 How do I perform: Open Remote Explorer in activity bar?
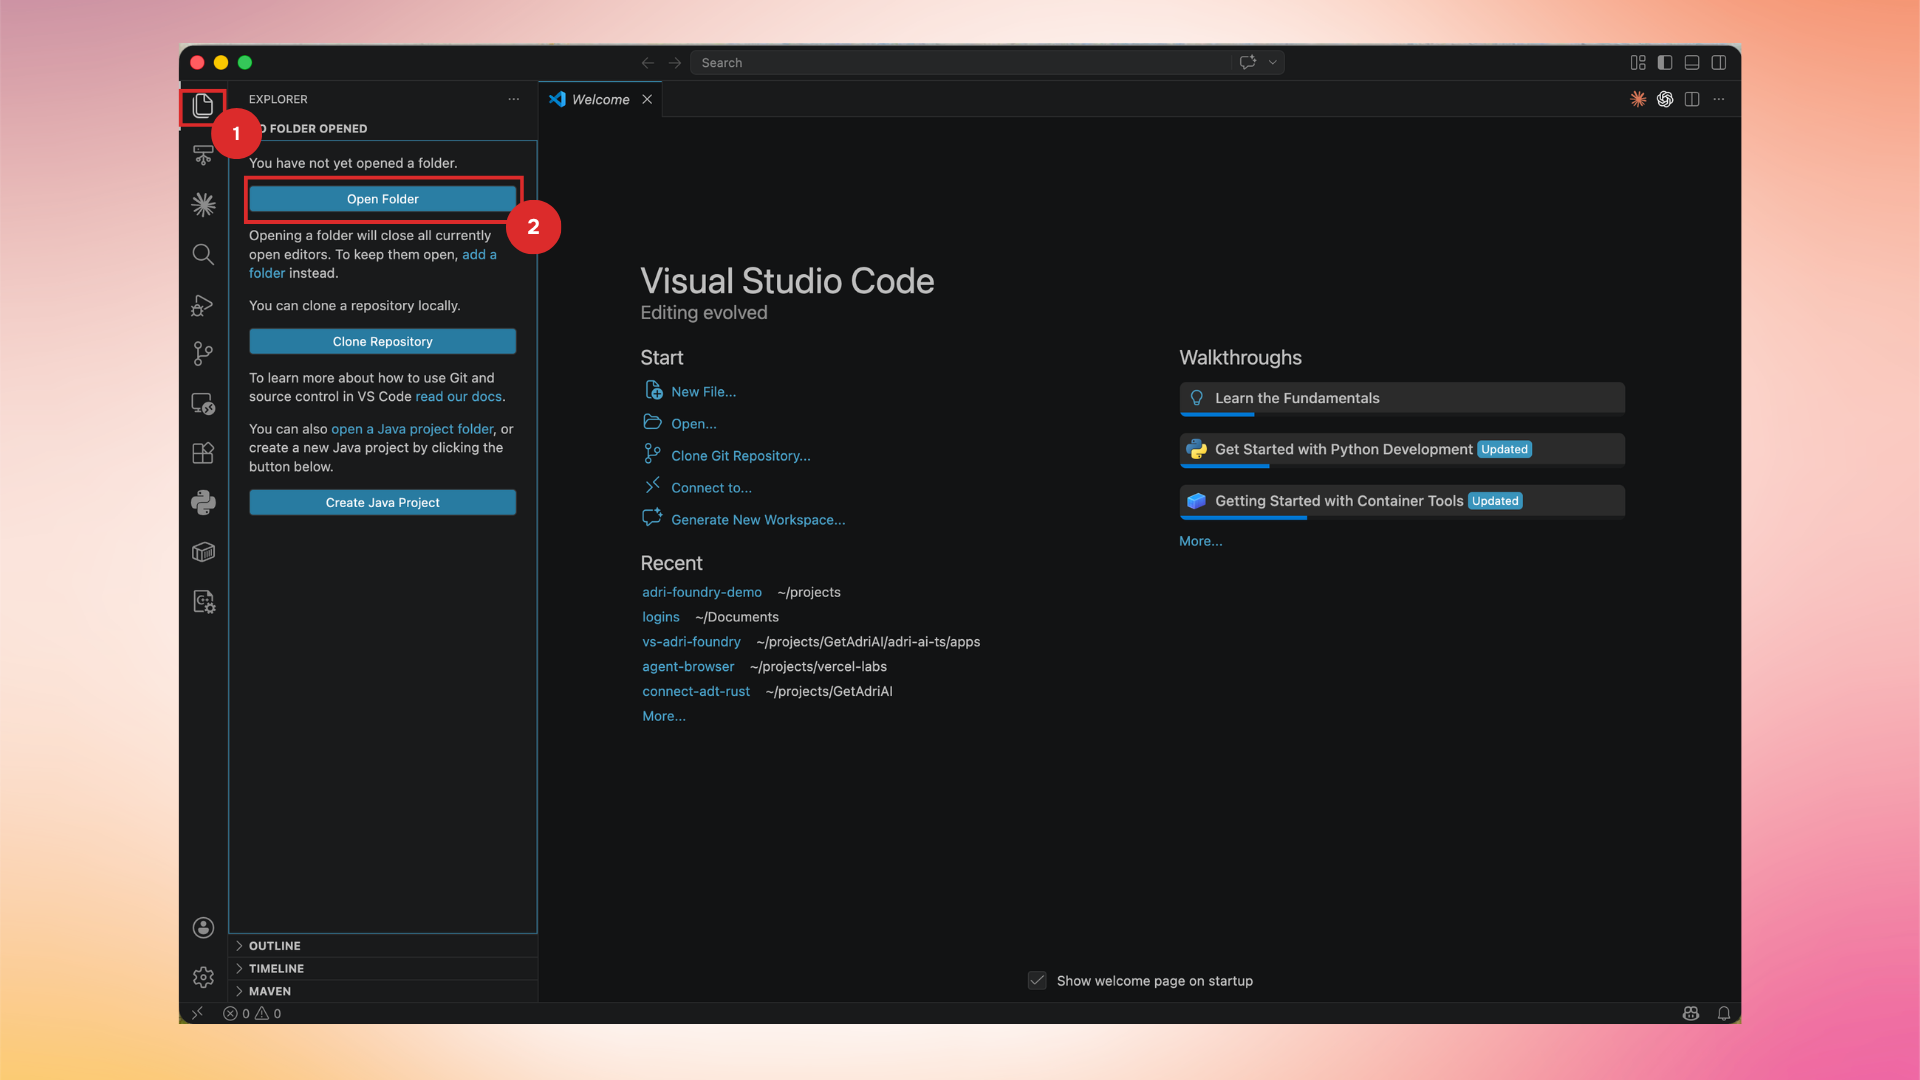pyautogui.click(x=203, y=403)
